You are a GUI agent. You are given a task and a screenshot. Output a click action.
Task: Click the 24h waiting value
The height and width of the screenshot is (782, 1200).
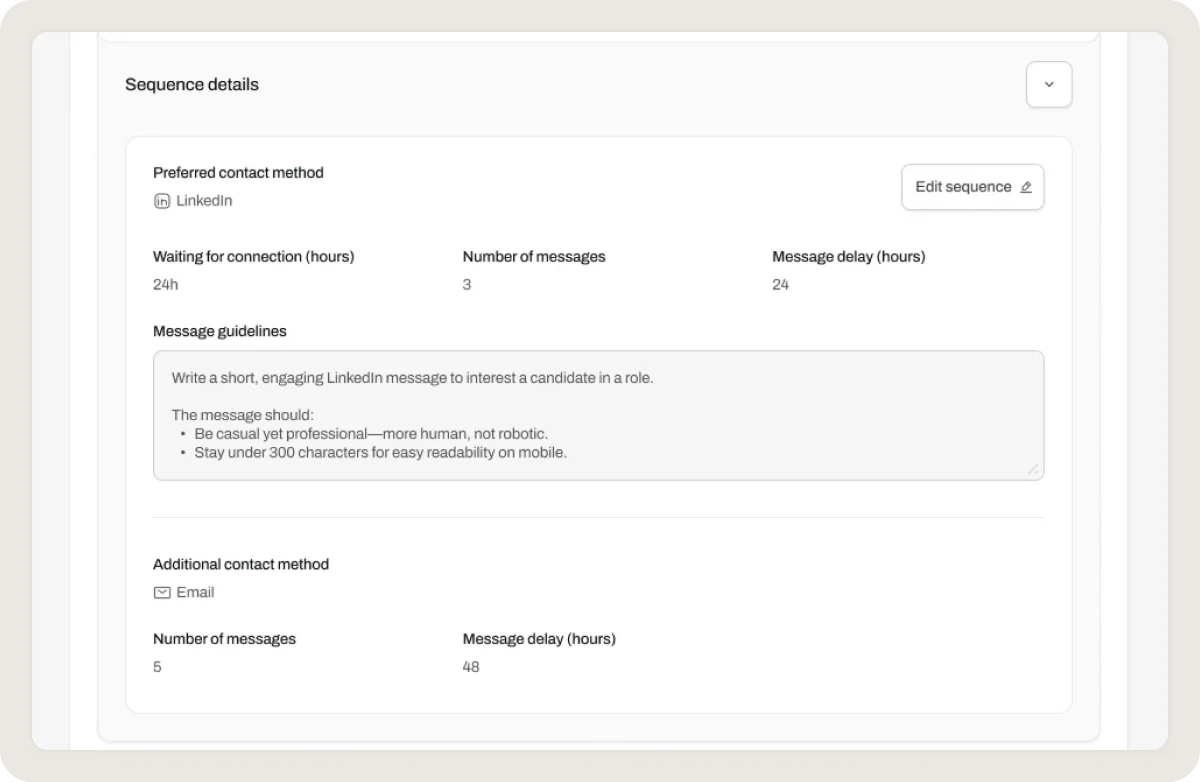[166, 285]
